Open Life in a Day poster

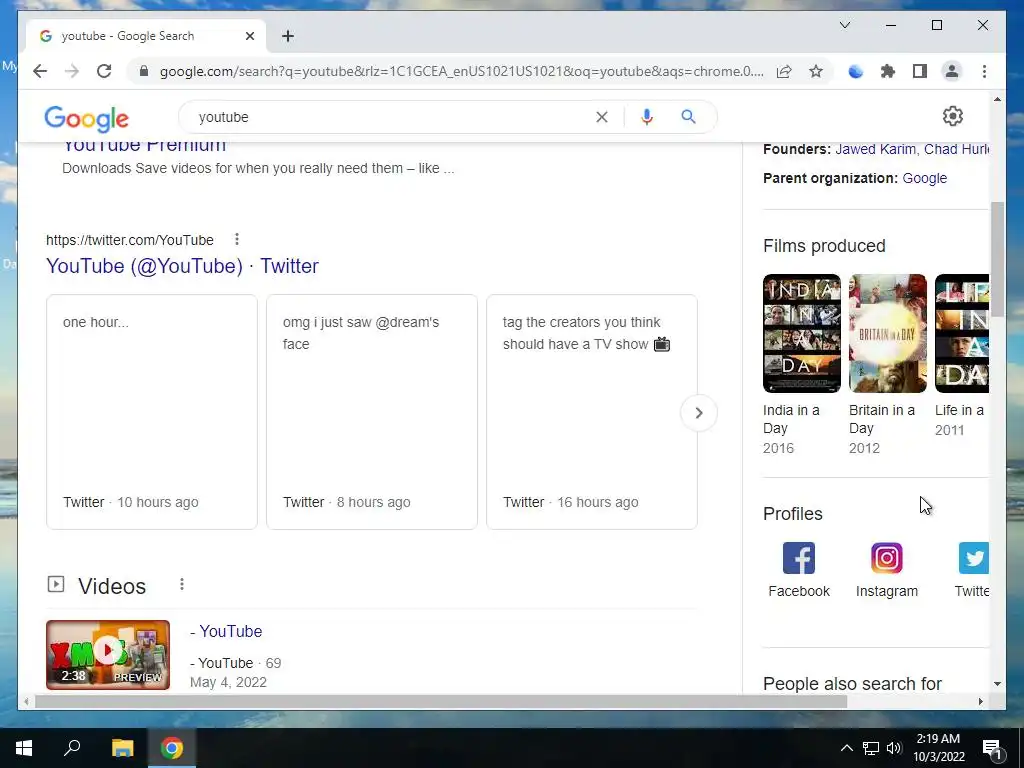(961, 333)
